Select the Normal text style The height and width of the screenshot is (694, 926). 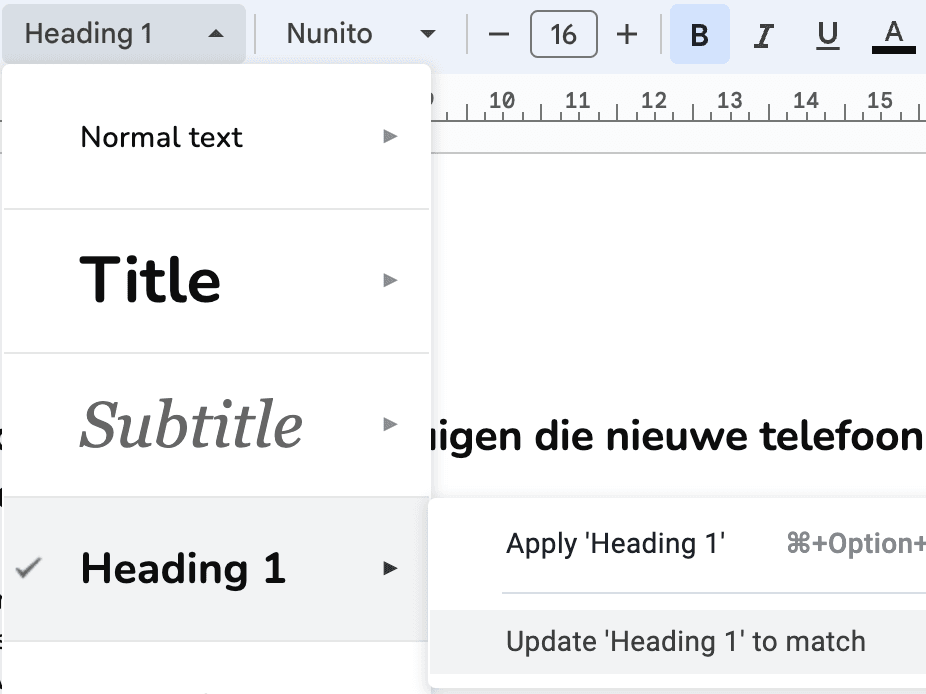point(162,137)
